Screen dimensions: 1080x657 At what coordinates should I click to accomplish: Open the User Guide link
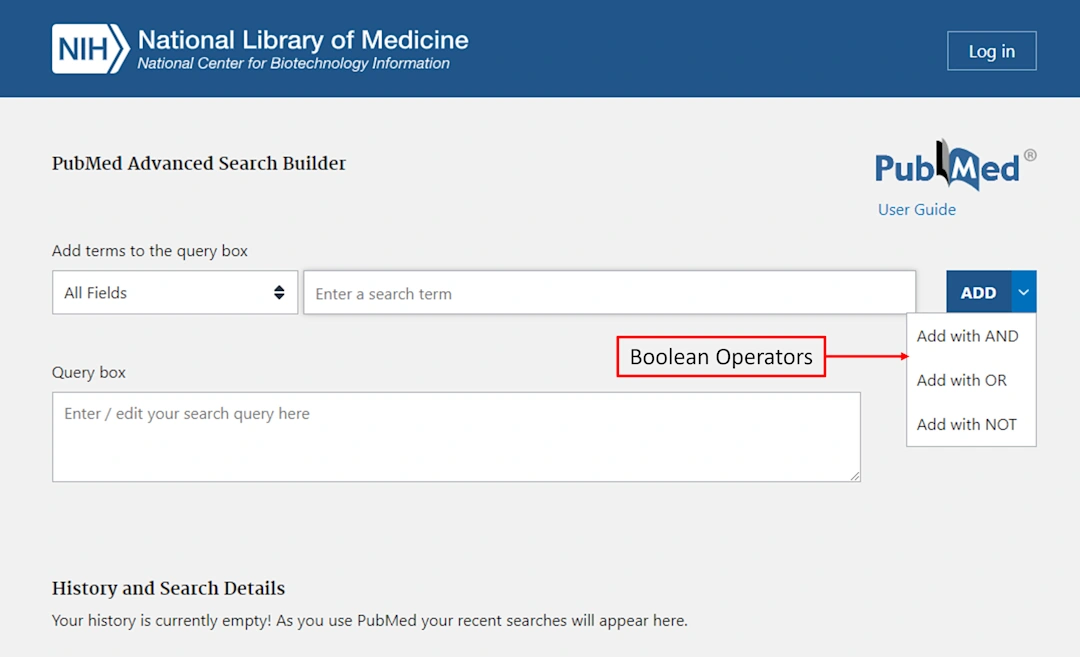pyautogui.click(x=916, y=209)
